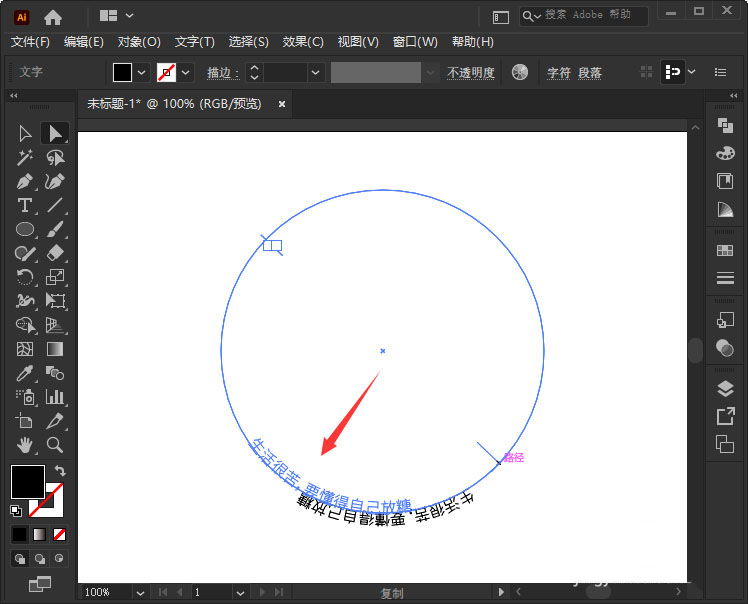Viewport: 748px width, 604px height.
Task: Choose the Ellipse tool
Action: click(26, 229)
